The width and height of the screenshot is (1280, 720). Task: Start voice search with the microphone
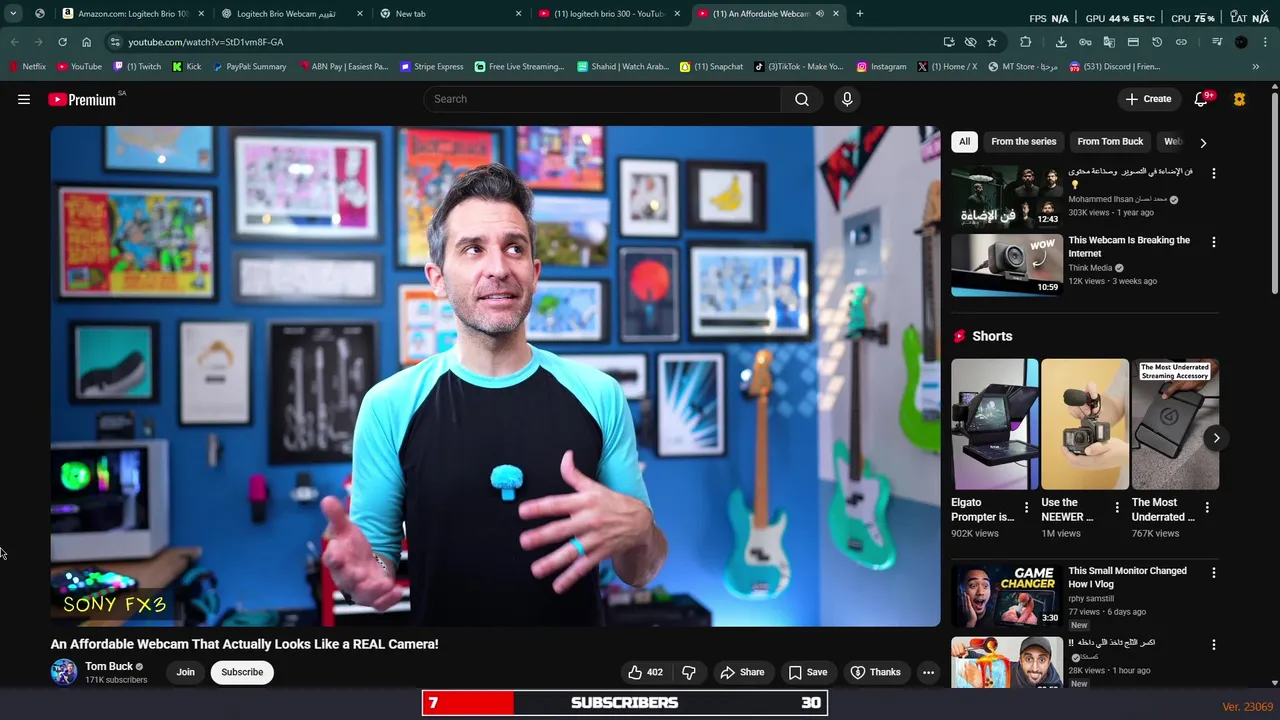coord(847,99)
